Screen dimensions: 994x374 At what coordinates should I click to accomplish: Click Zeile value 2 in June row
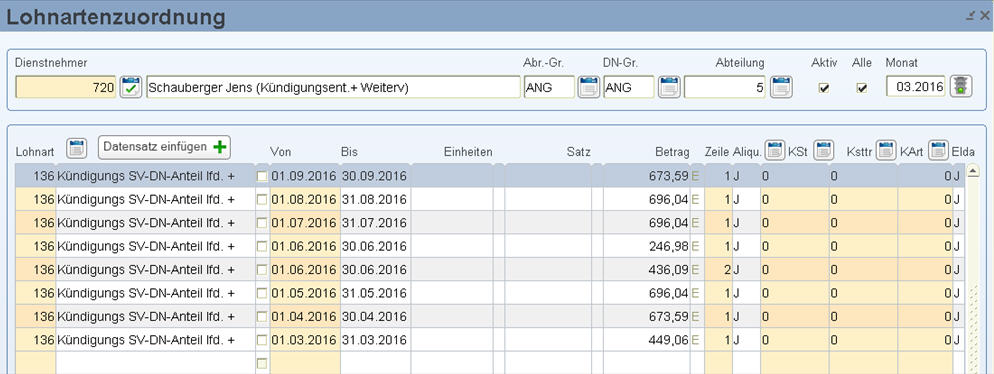[x=718, y=270]
